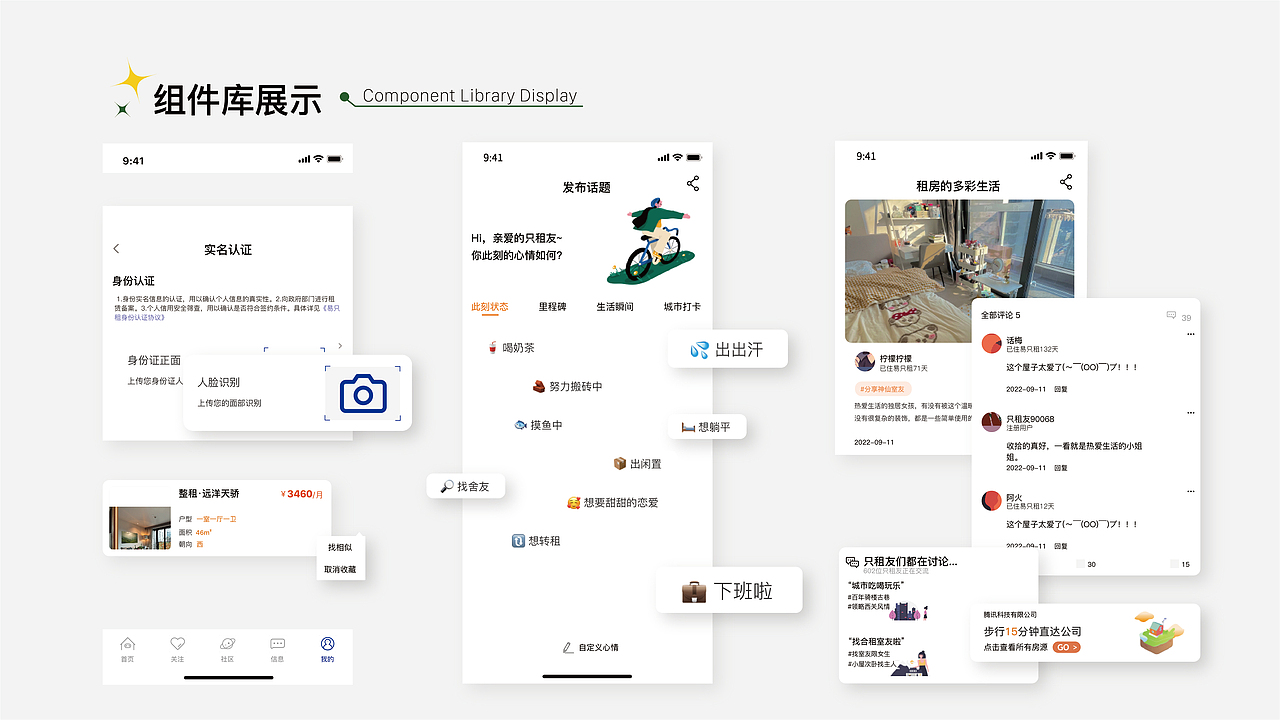Expand the chevron next to 身份证正面
Viewport: 1280px width, 720px height.
pos(340,346)
